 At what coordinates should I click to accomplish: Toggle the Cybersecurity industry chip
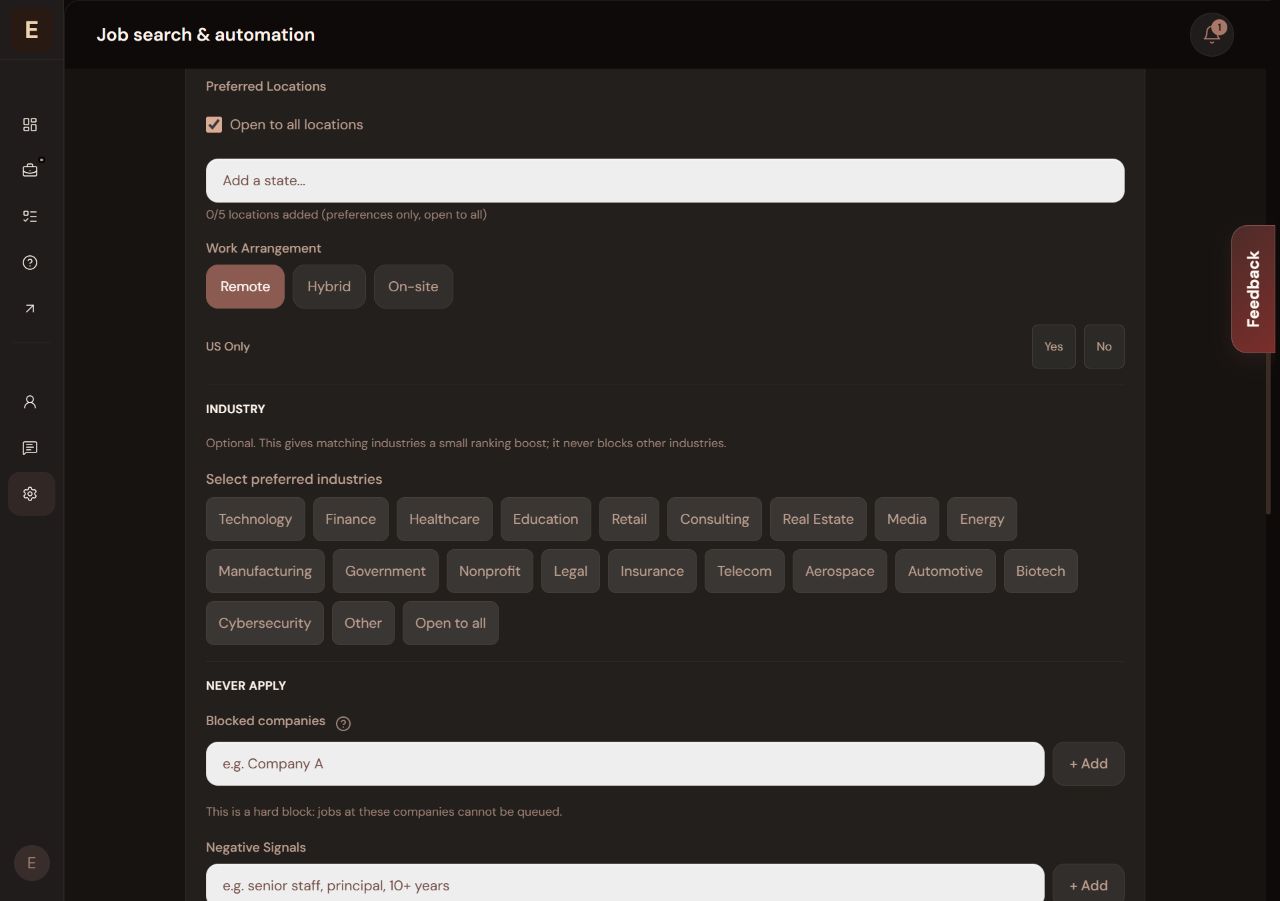(x=265, y=623)
